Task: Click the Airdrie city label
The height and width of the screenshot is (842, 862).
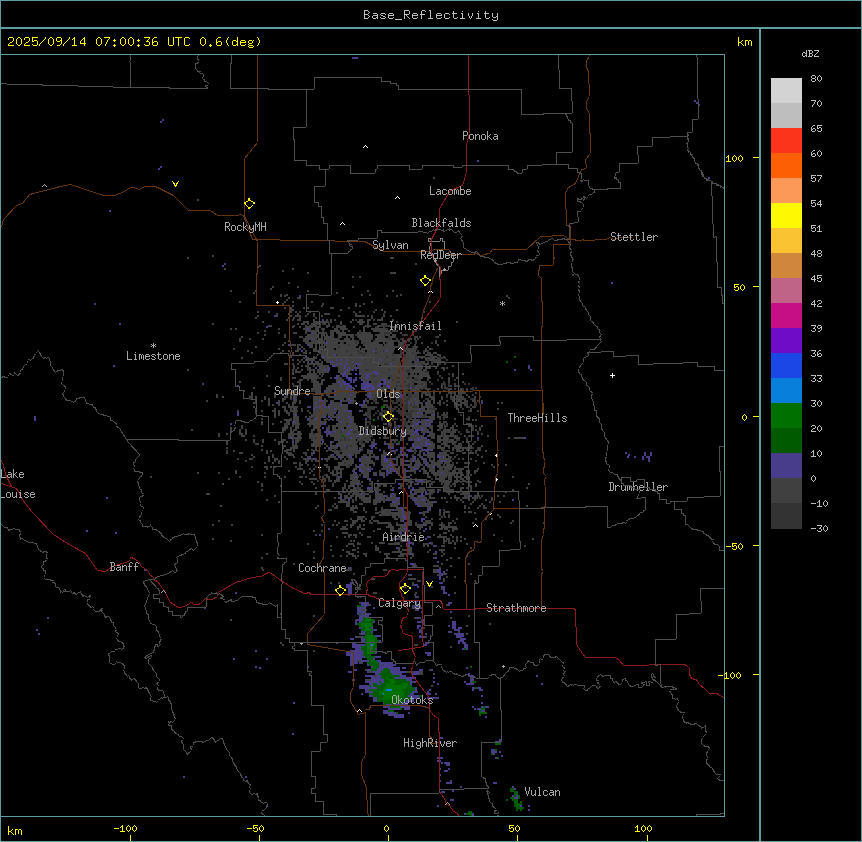Action: click(403, 537)
